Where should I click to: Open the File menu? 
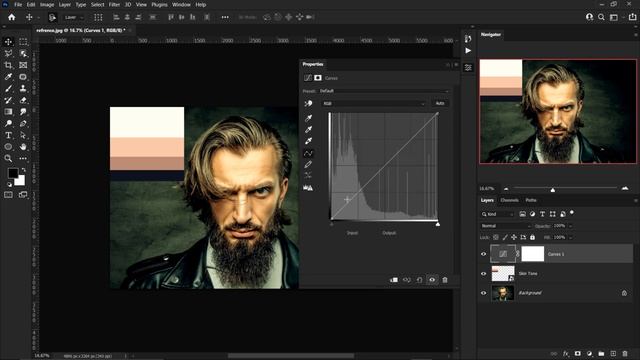coord(18,4)
